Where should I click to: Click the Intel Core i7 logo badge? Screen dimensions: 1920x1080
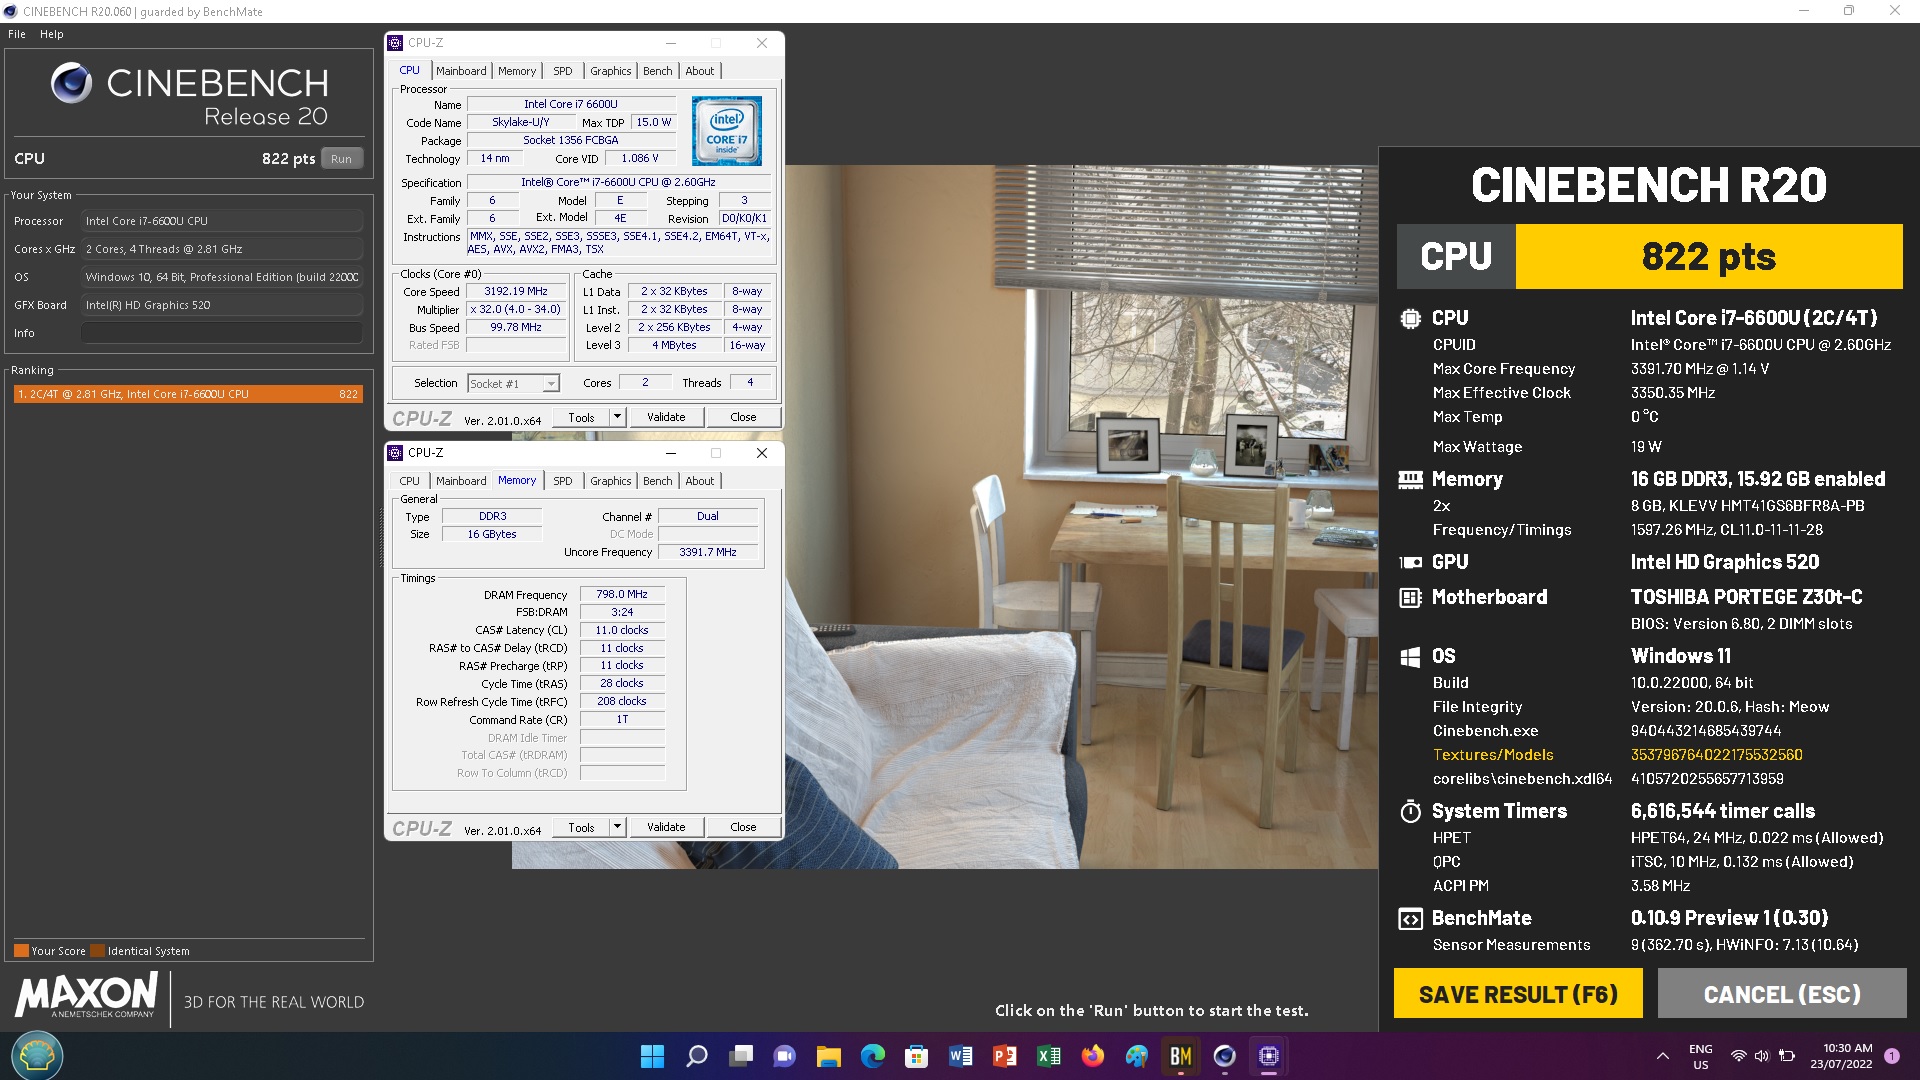pos(727,131)
